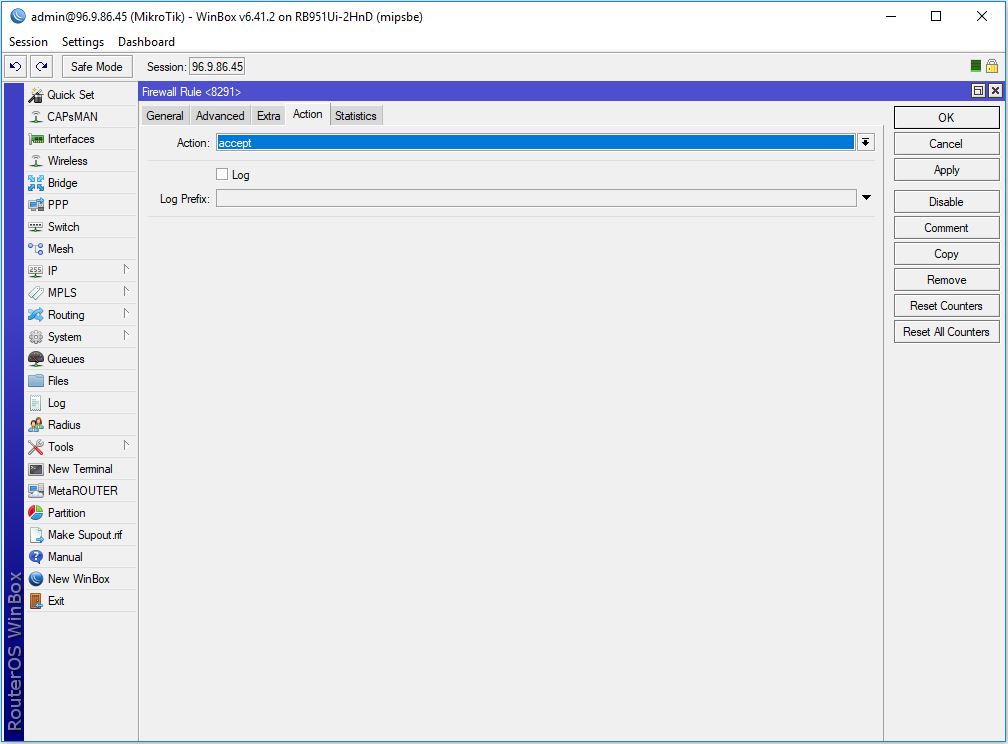The image size is (1008, 744).
Task: Click the redo arrow toolbar button
Action: coord(42,66)
